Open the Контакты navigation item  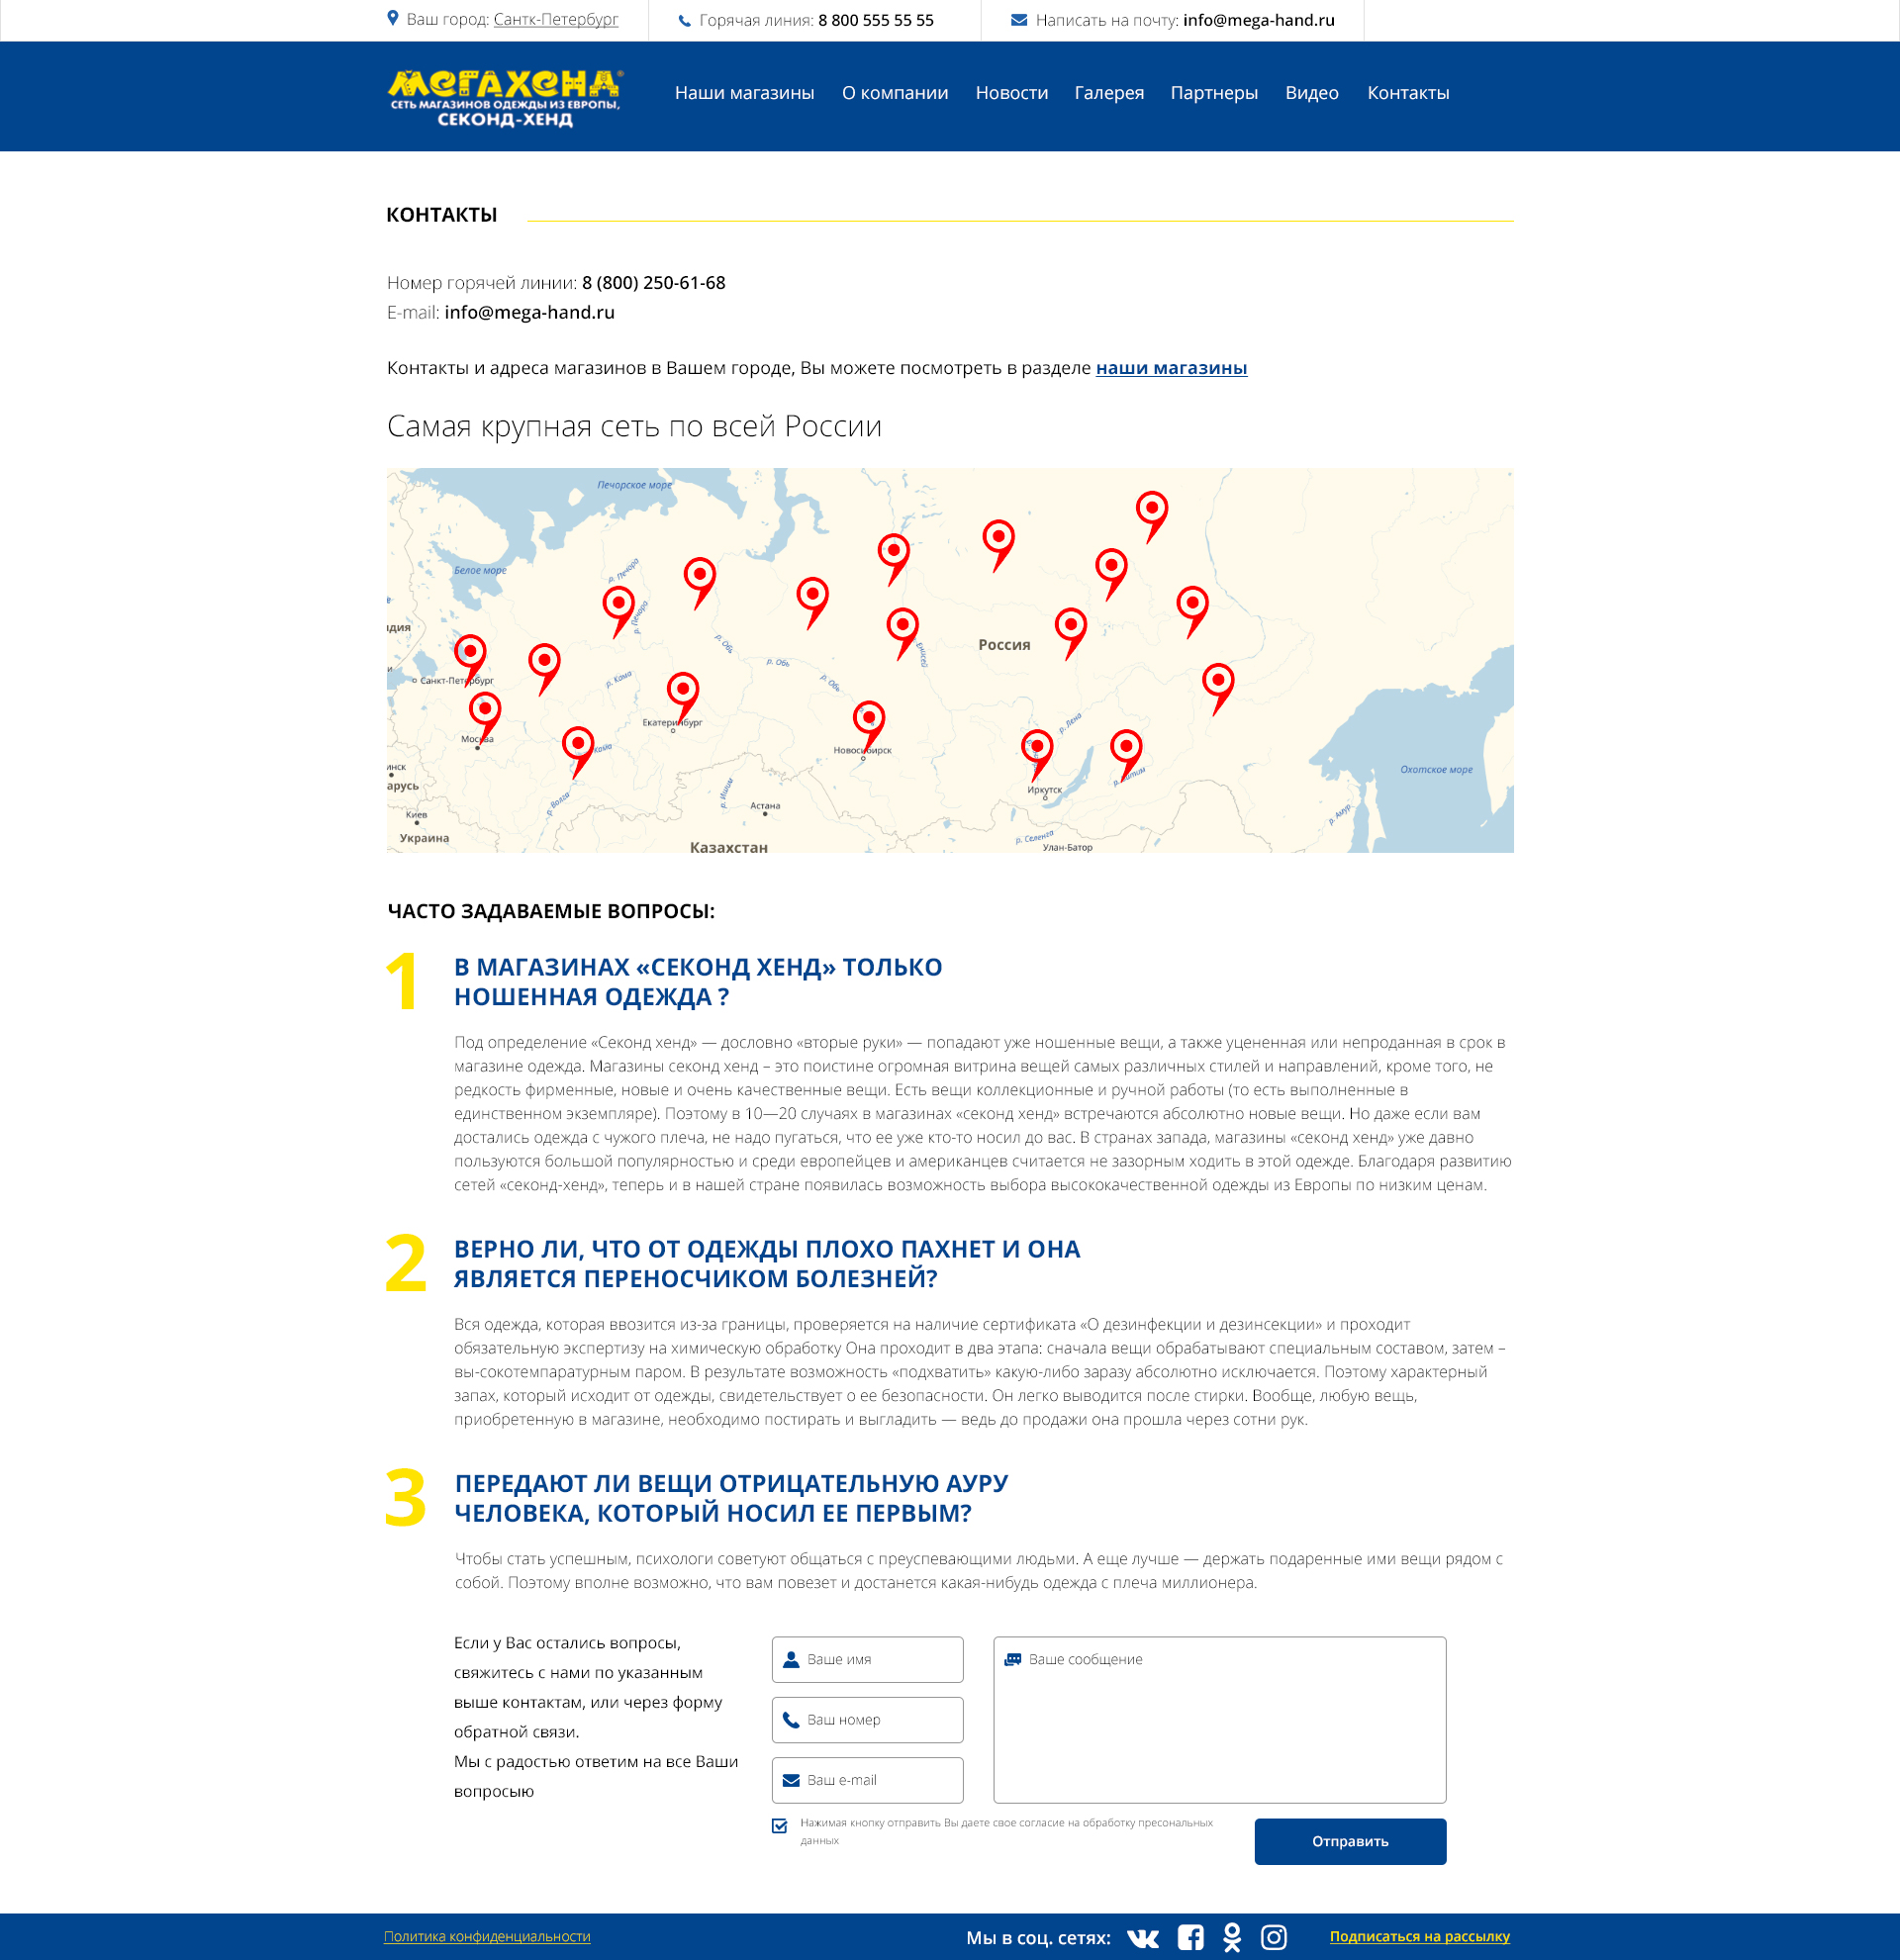[x=1408, y=93]
